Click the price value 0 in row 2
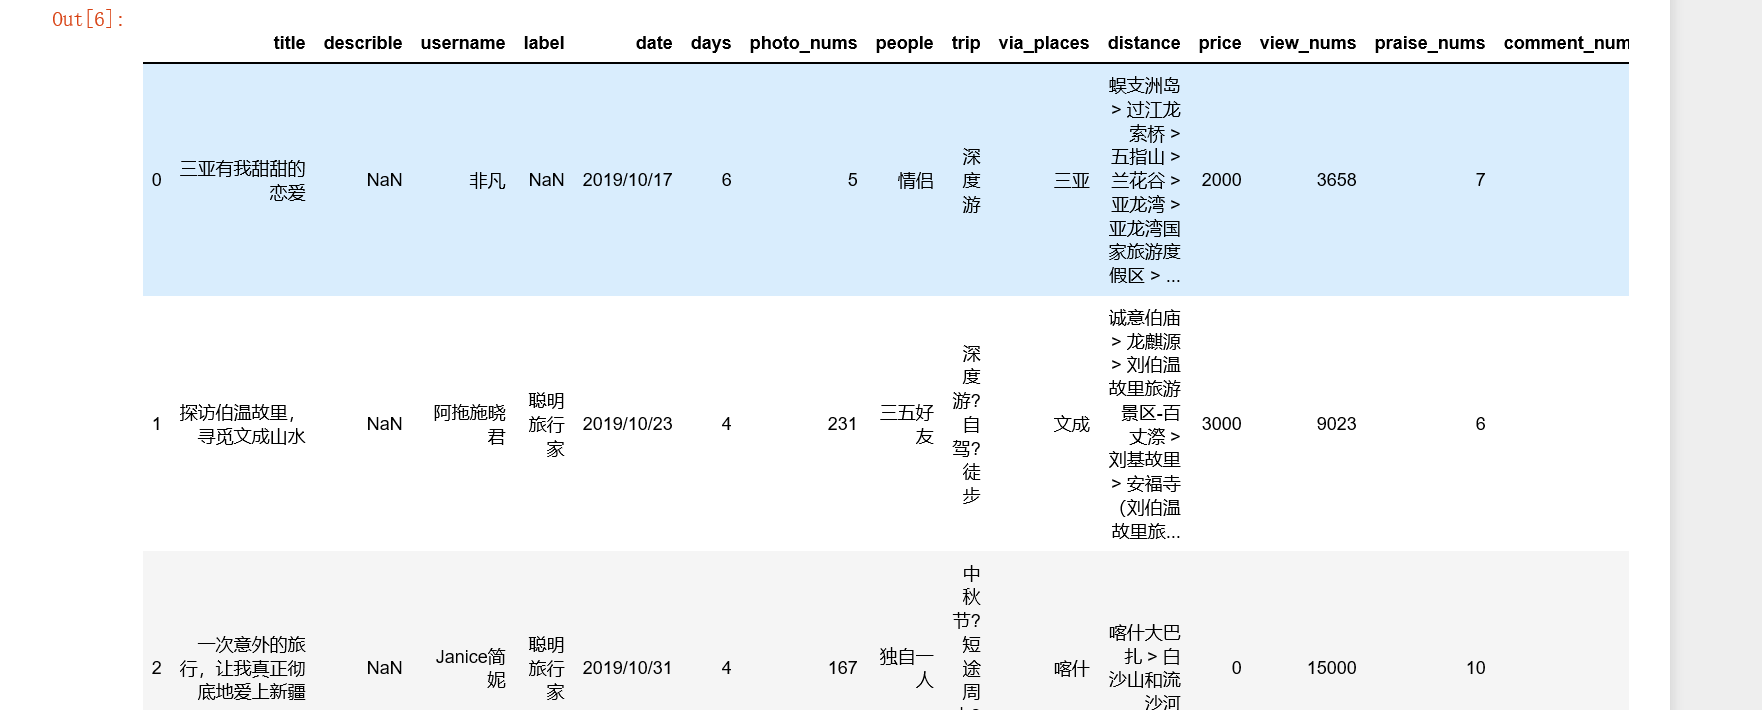 [1236, 668]
